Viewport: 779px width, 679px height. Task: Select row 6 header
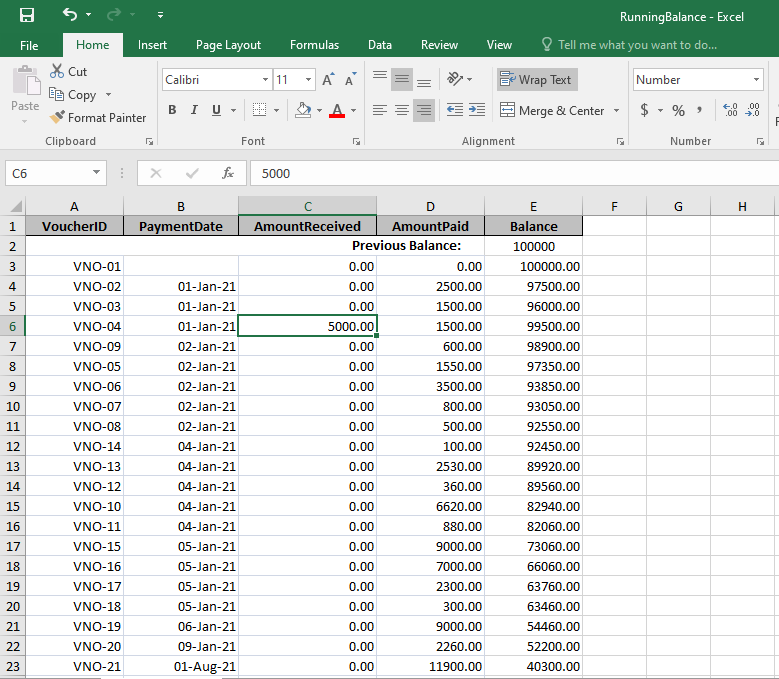click(x=12, y=326)
